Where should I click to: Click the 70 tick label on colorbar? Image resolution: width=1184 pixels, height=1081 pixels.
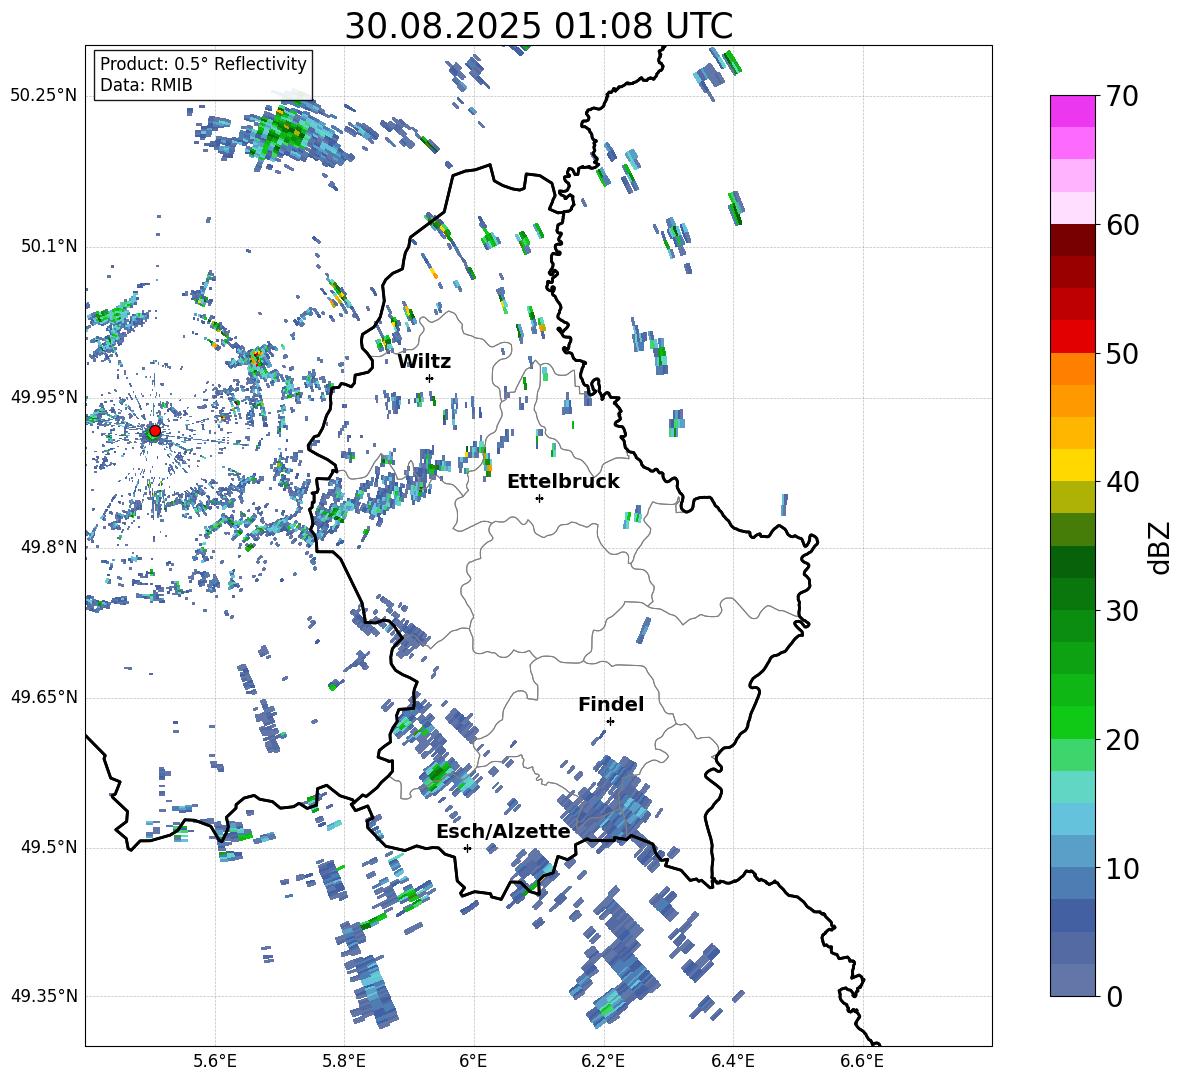(1122, 96)
